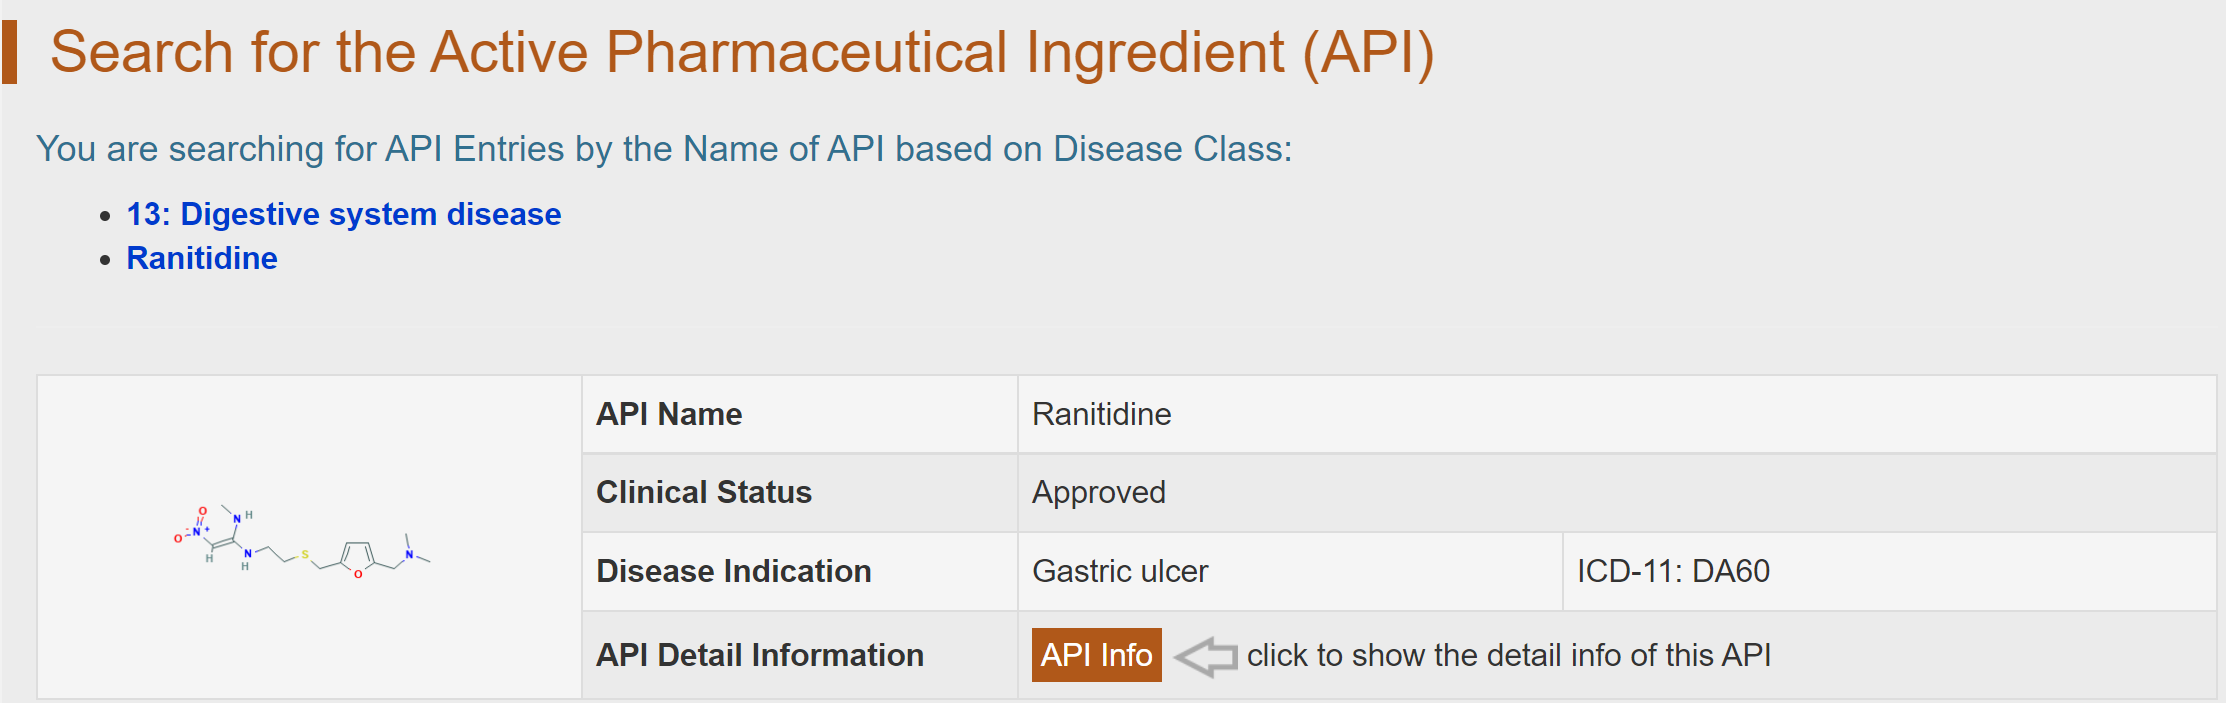Click the yellow sulfur atom in the structure
The height and width of the screenshot is (703, 2226).
pyautogui.click(x=305, y=554)
